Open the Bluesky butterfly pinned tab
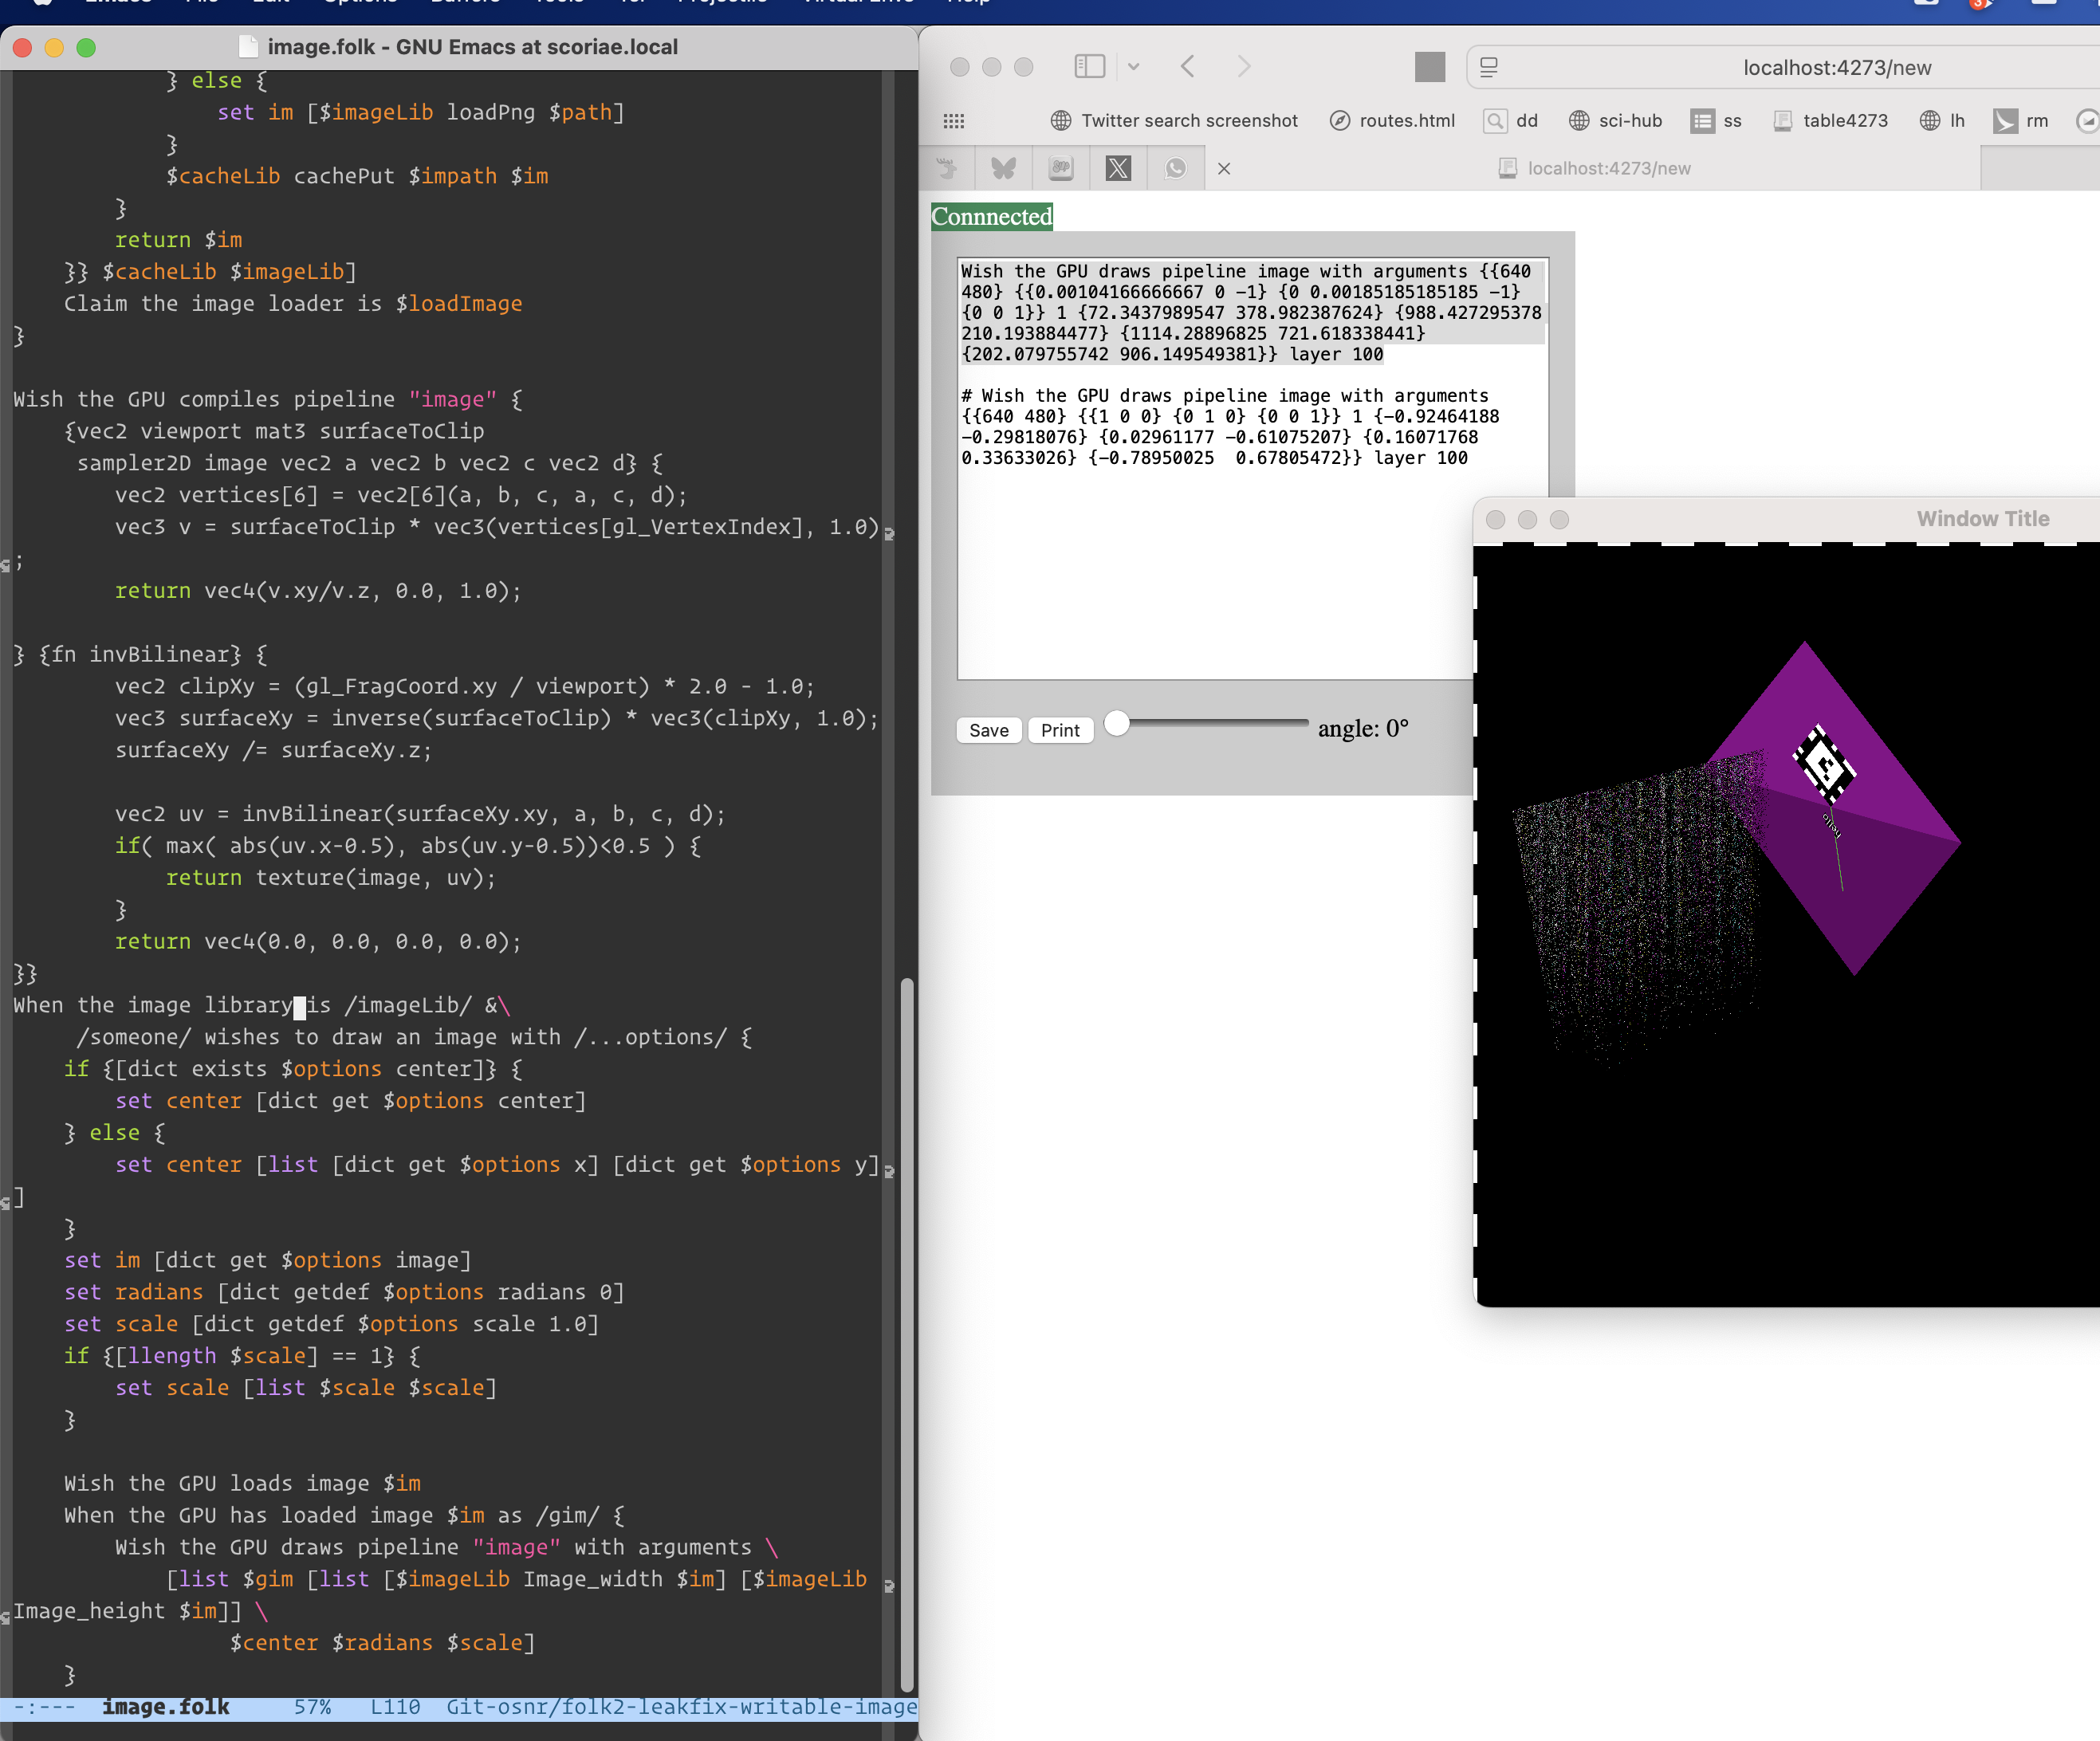2100x1741 pixels. tap(1003, 168)
